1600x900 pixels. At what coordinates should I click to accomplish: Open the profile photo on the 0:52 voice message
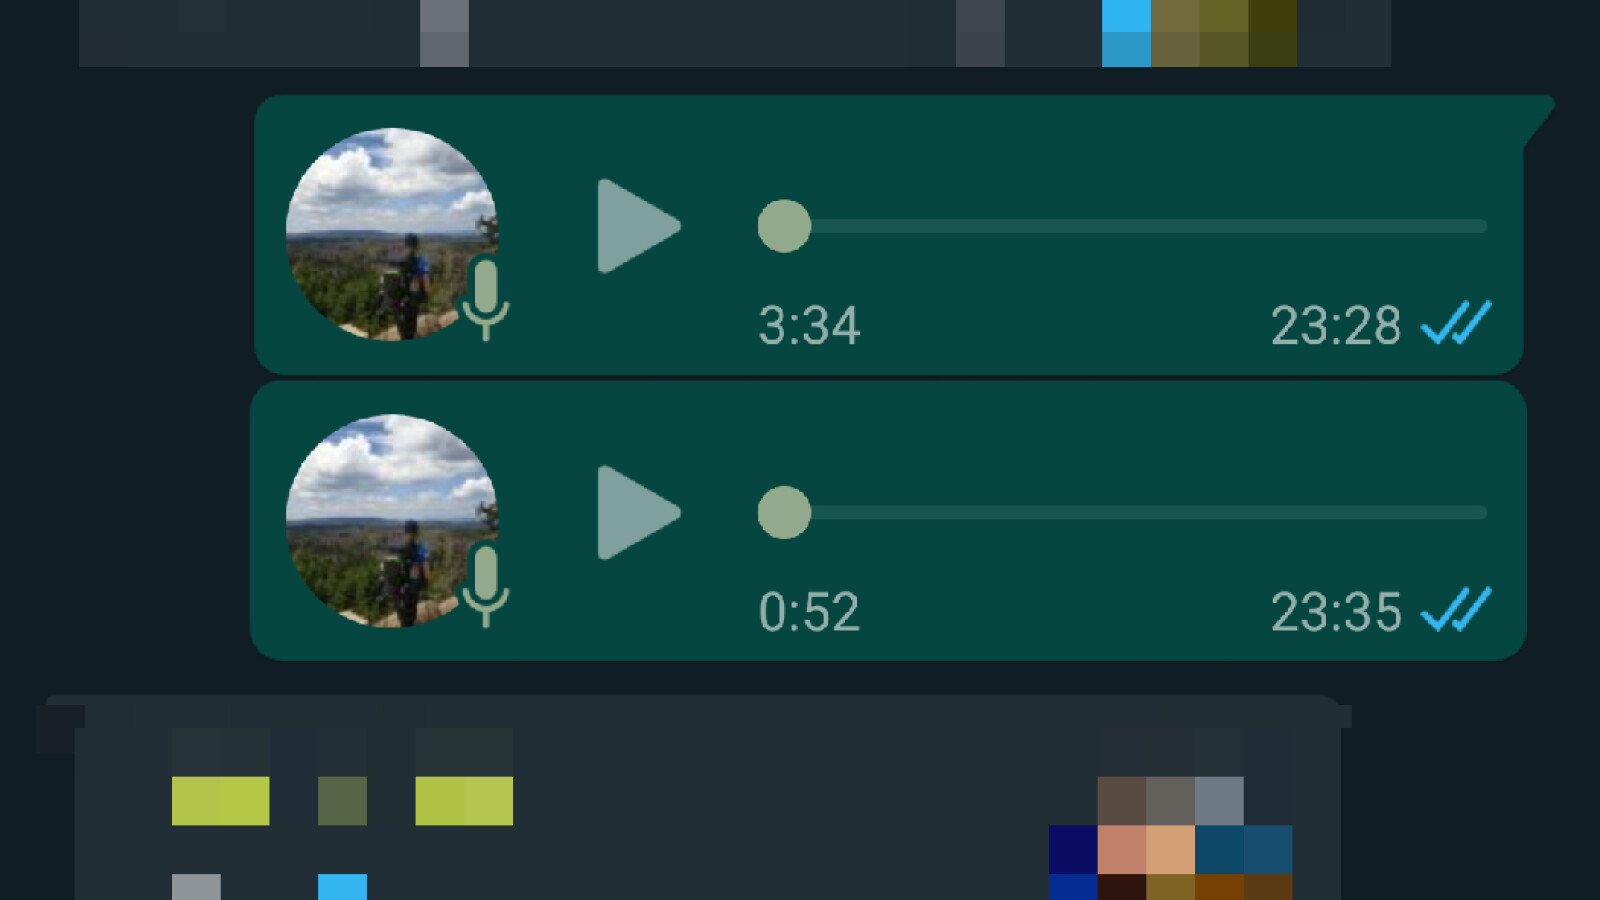click(392, 520)
